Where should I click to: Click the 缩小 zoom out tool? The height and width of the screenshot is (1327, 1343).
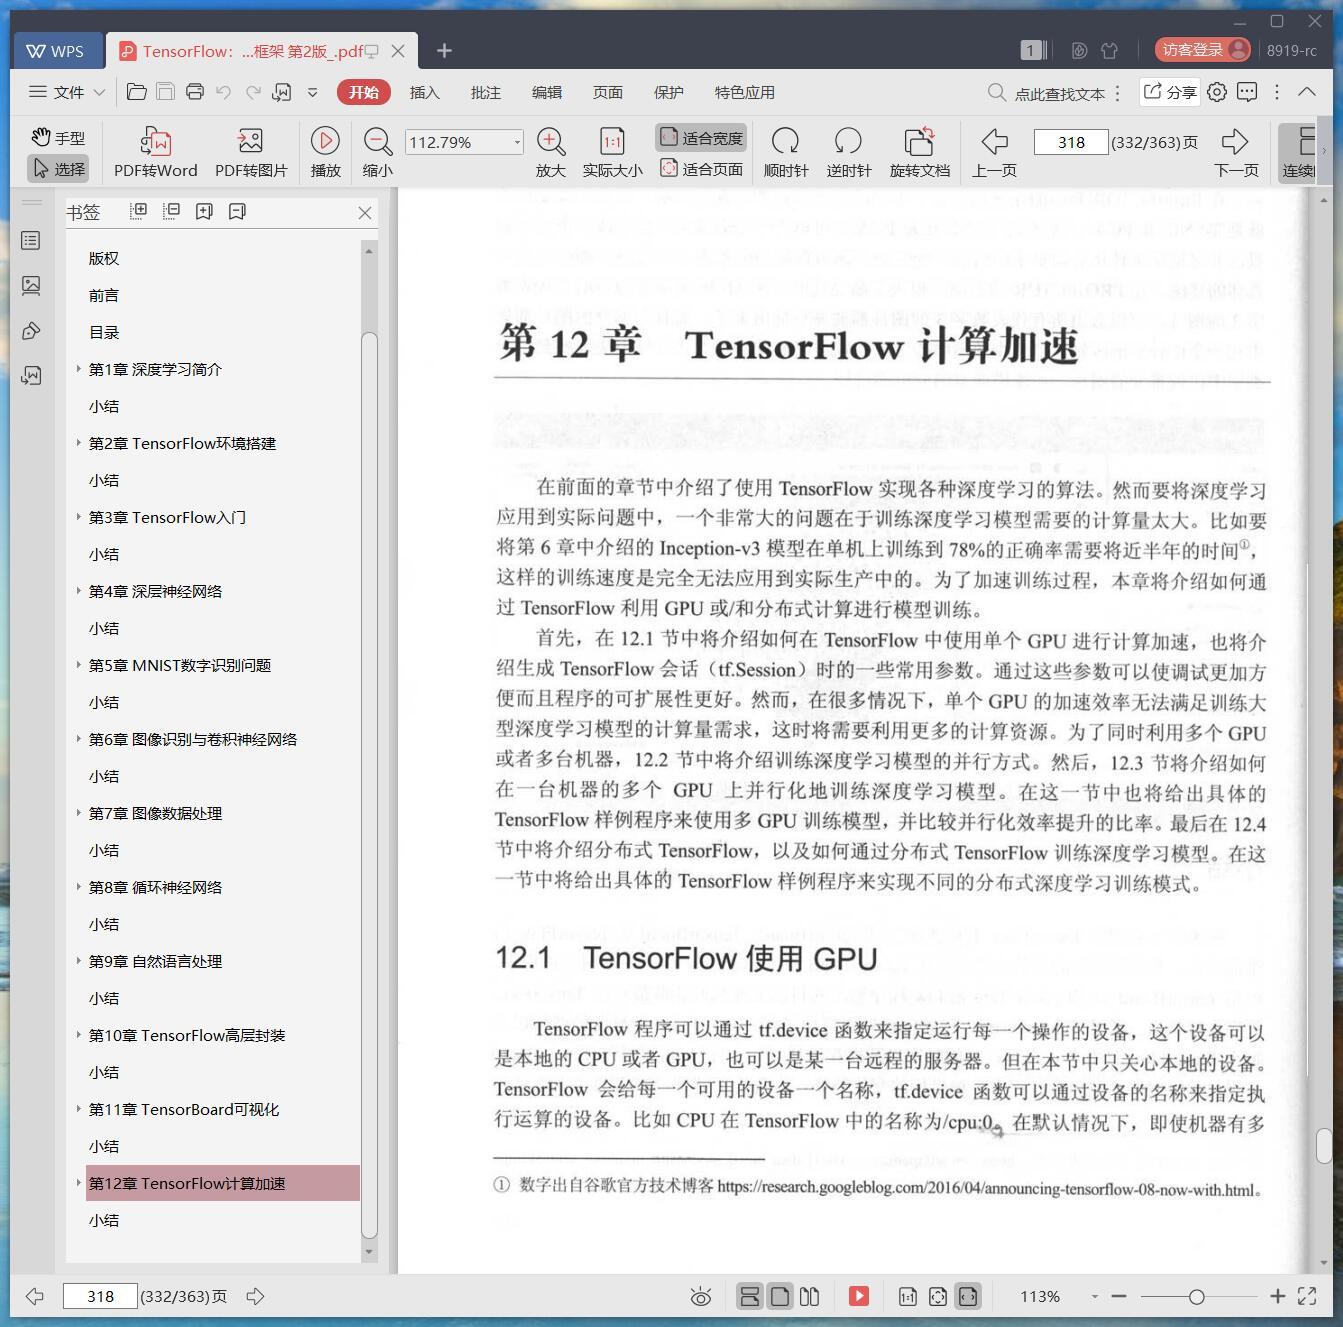tap(377, 152)
